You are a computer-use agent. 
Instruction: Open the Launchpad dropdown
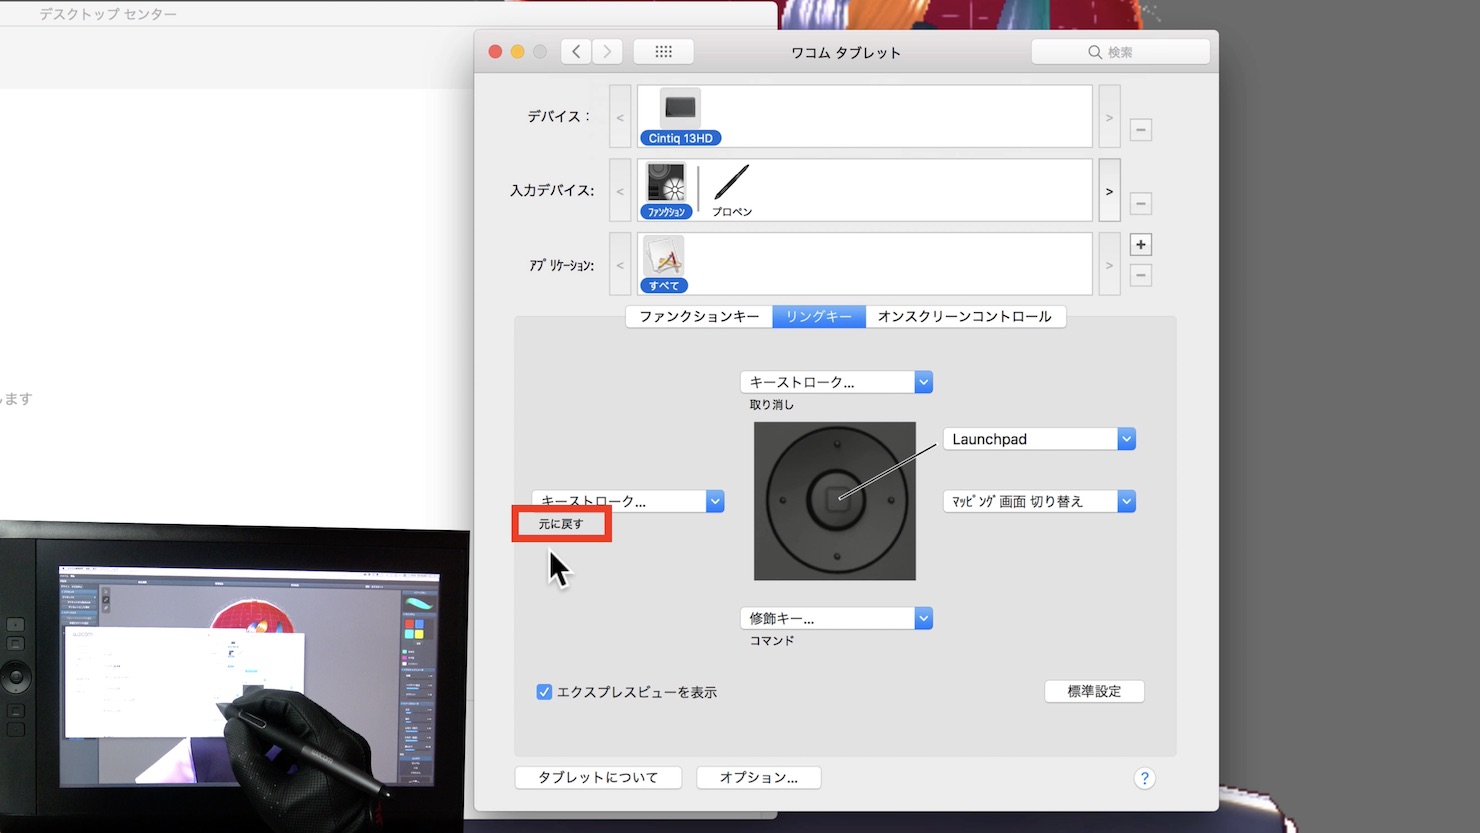coord(1039,439)
